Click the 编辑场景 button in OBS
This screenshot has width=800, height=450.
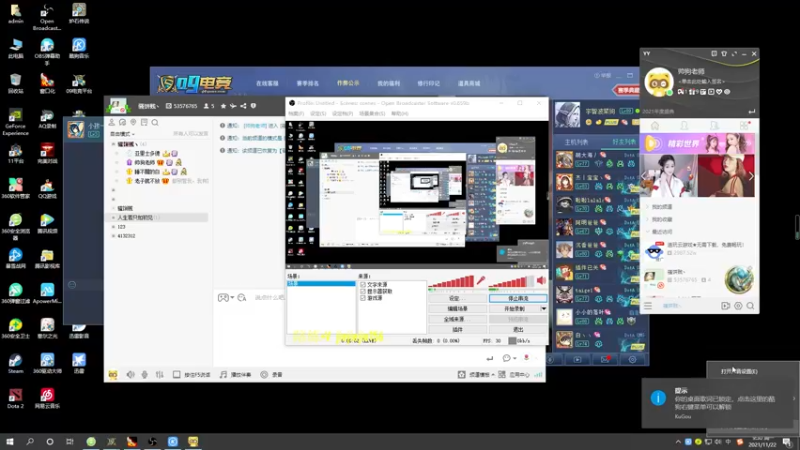click(x=458, y=309)
